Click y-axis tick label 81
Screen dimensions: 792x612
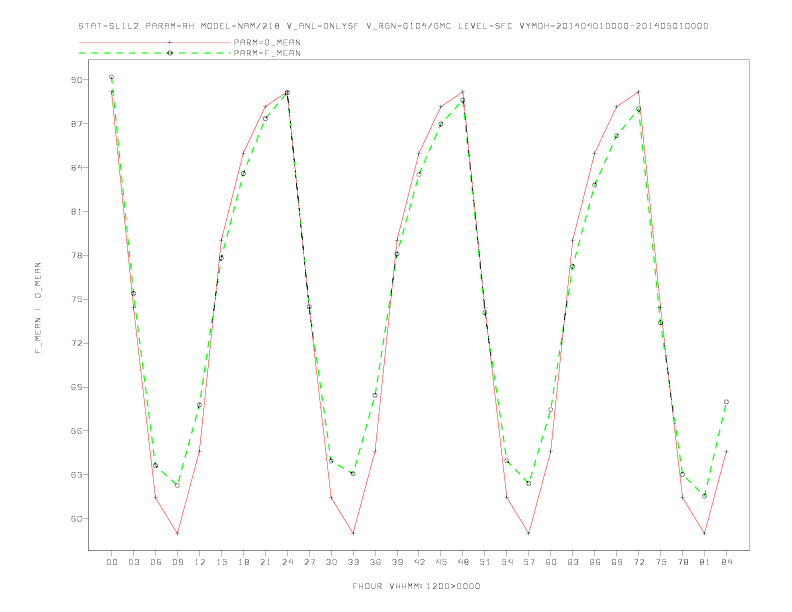pos(77,212)
